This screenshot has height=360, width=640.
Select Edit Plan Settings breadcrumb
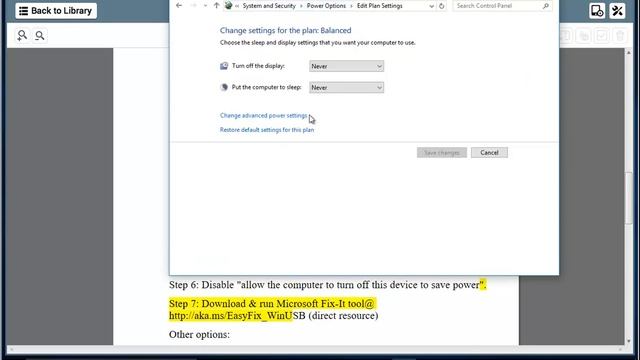click(380, 6)
